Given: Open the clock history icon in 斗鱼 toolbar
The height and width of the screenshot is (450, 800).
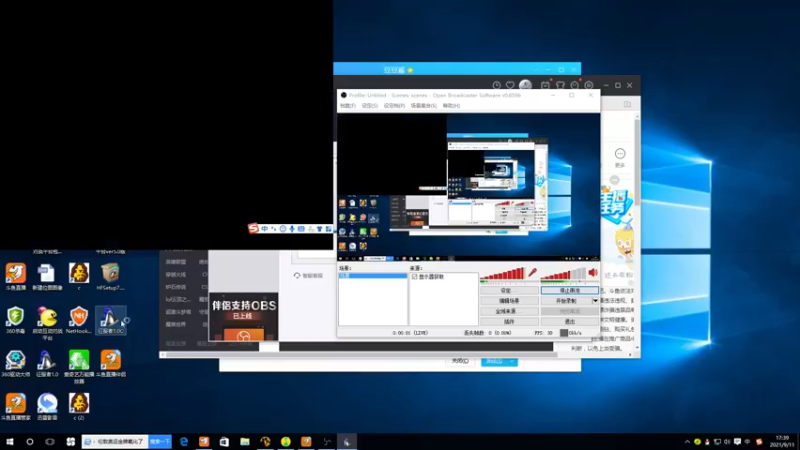Looking at the screenshot, I should (x=496, y=85).
